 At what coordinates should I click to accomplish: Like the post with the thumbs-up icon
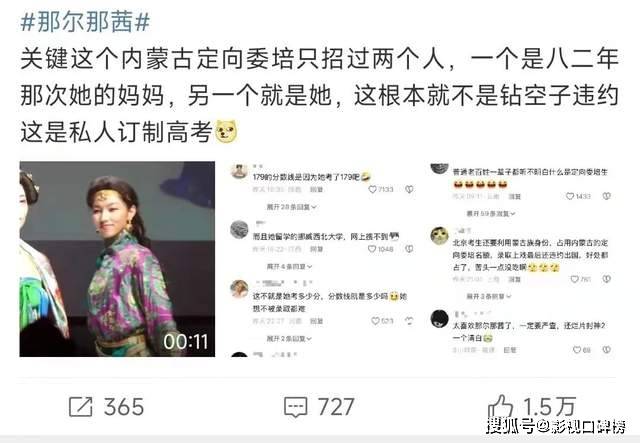pos(500,407)
